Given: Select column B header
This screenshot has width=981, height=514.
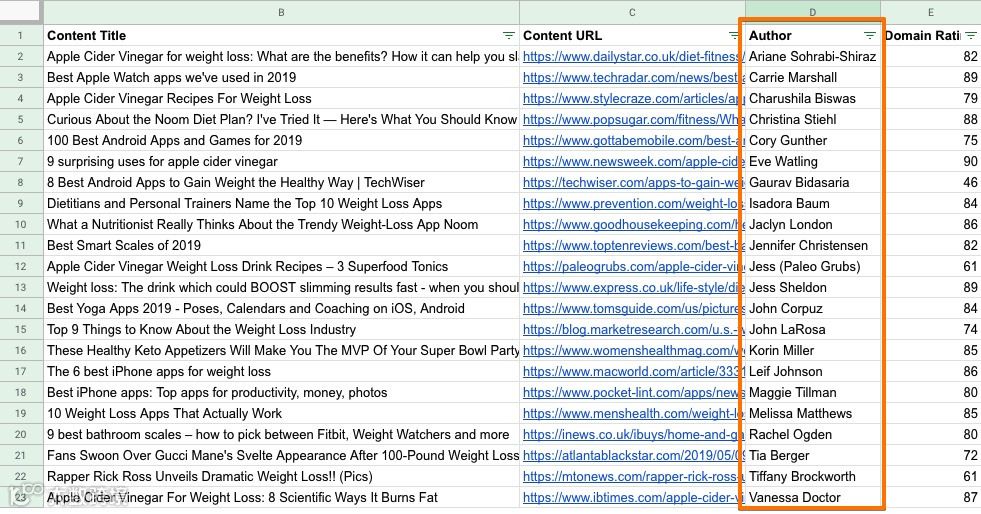Looking at the screenshot, I should (x=282, y=13).
